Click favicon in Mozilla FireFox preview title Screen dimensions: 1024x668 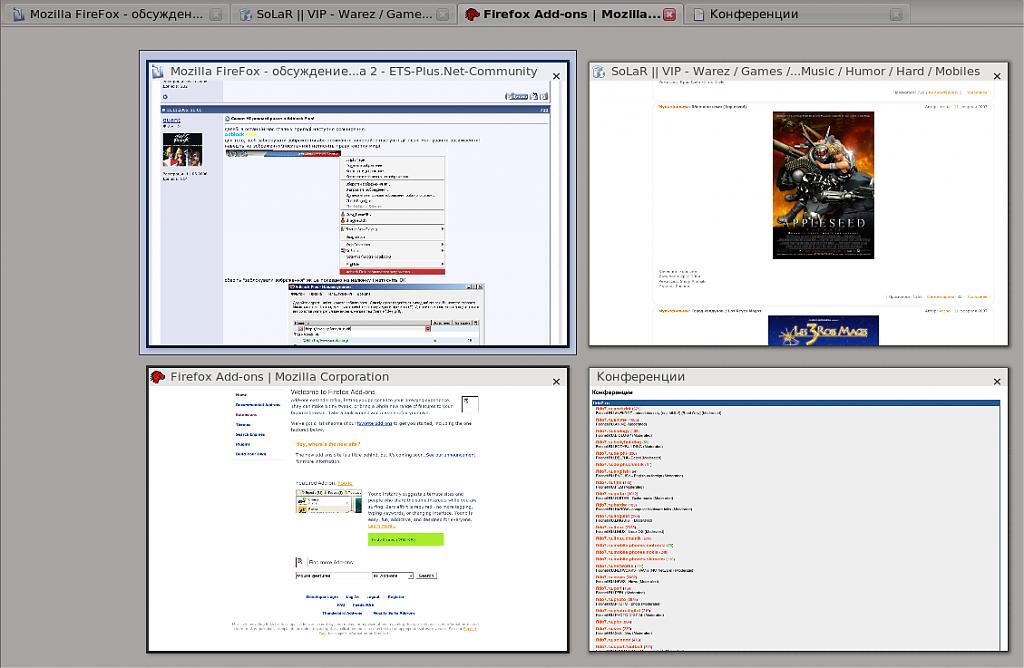point(157,72)
